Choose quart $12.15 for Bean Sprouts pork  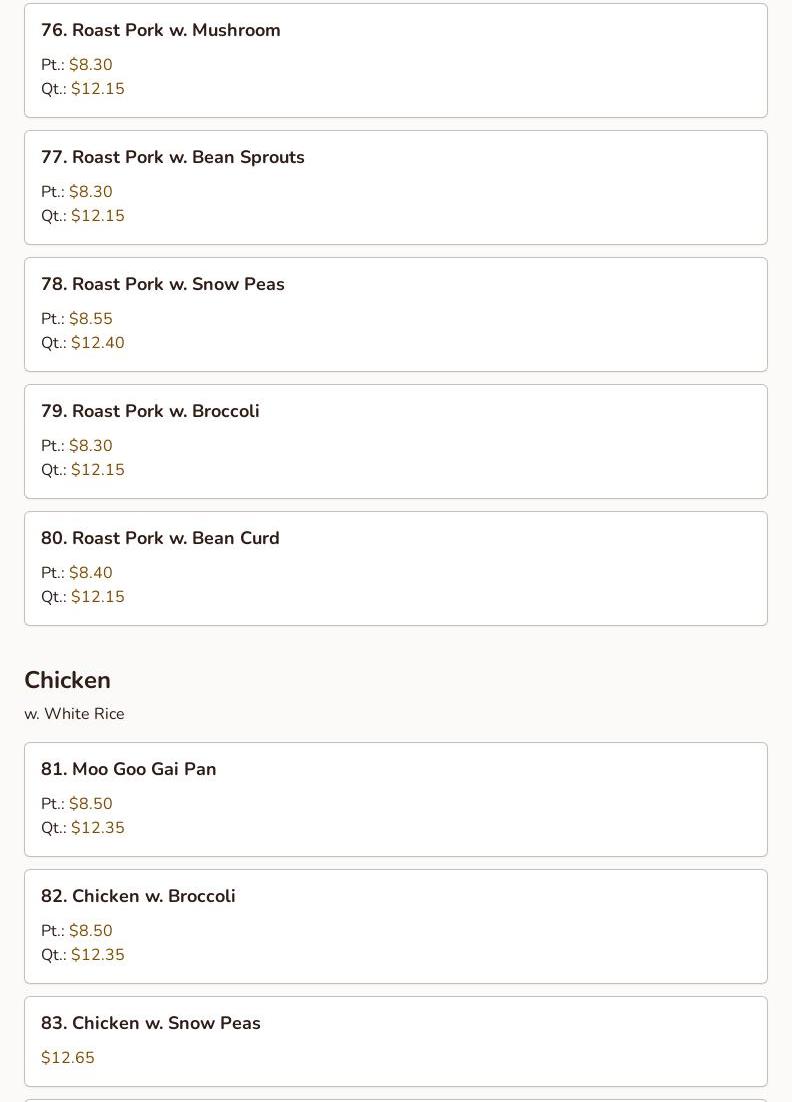click(x=97, y=216)
